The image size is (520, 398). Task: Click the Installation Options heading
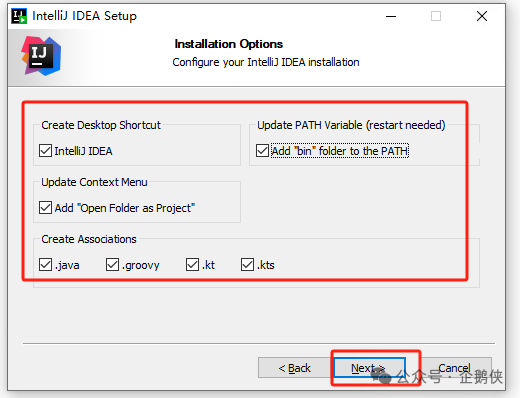[x=229, y=44]
